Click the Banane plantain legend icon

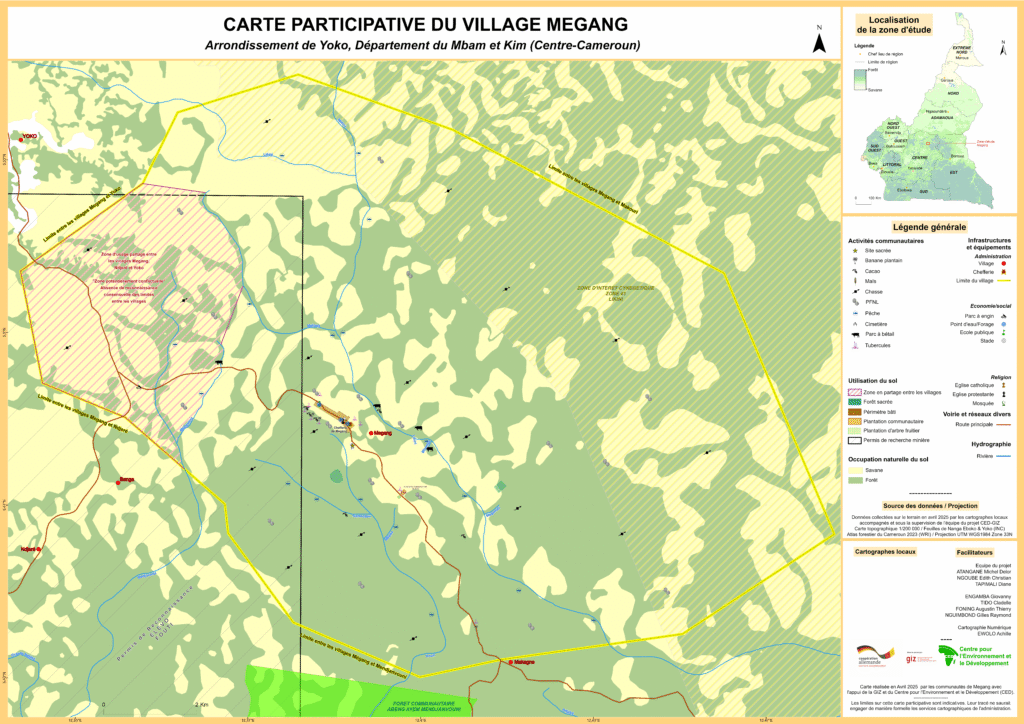pyautogui.click(x=855, y=260)
